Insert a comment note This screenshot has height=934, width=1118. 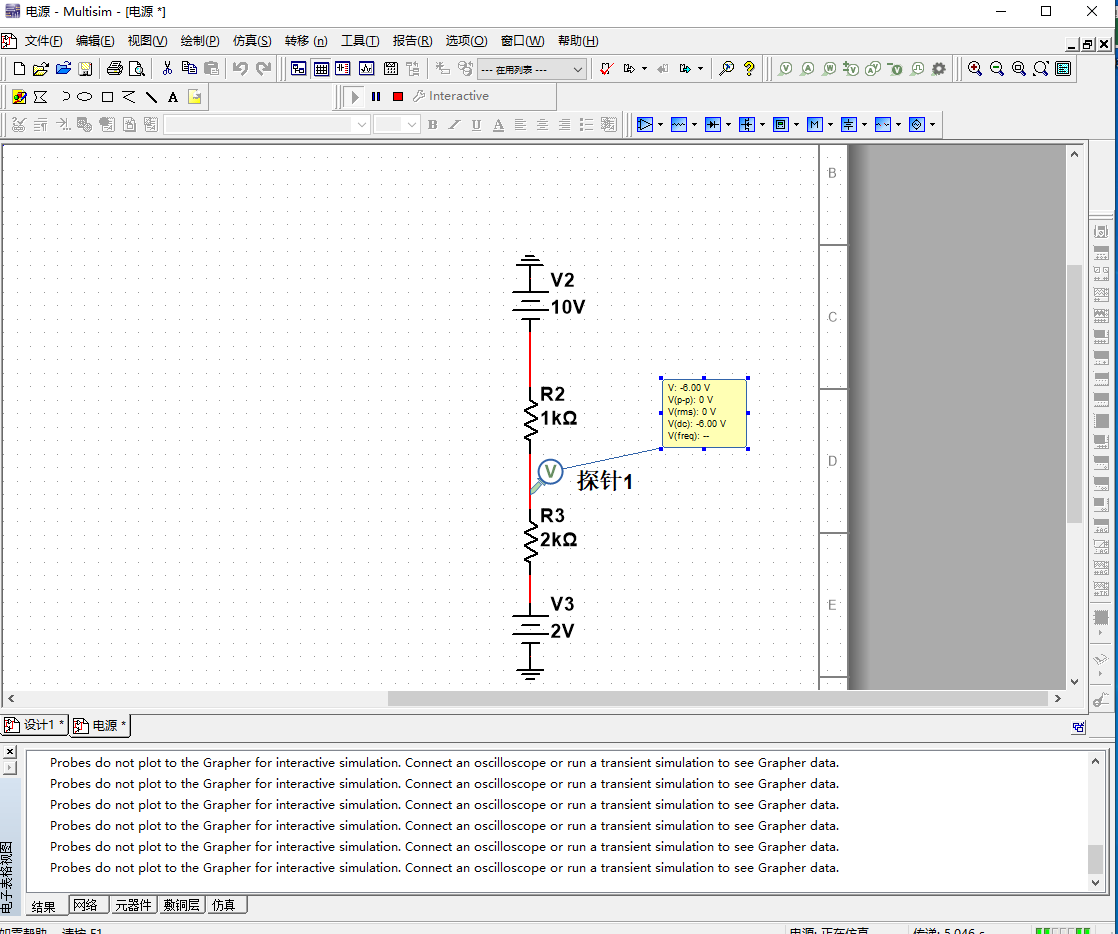195,97
